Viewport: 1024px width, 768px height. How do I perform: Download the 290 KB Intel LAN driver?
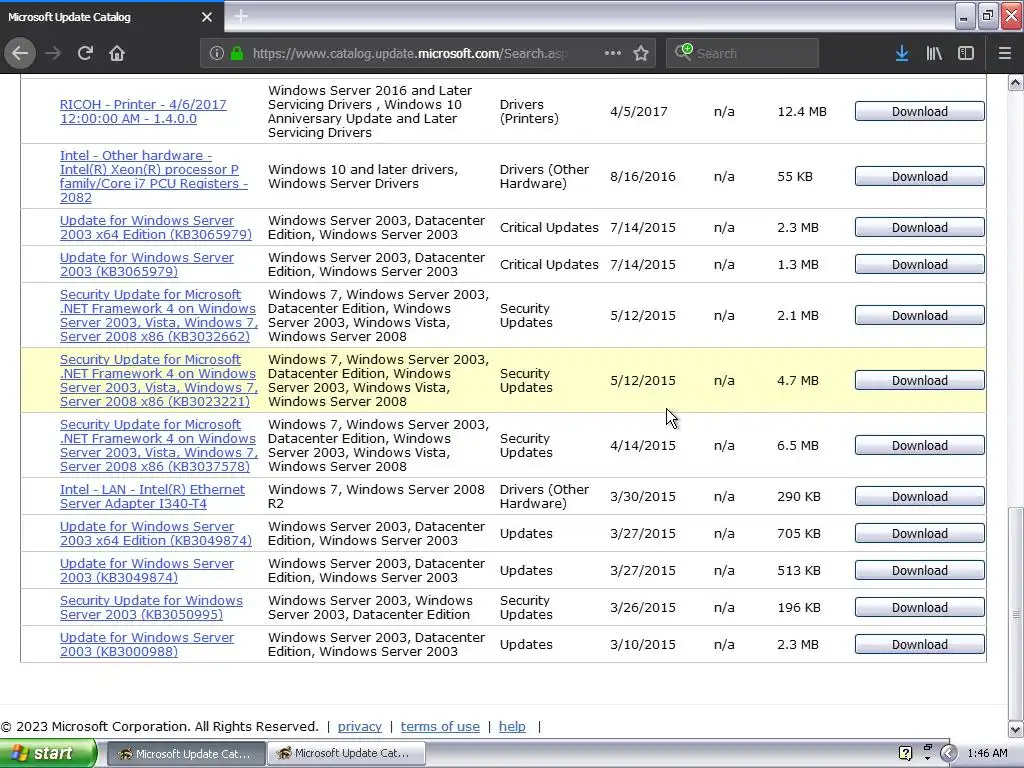[920, 496]
